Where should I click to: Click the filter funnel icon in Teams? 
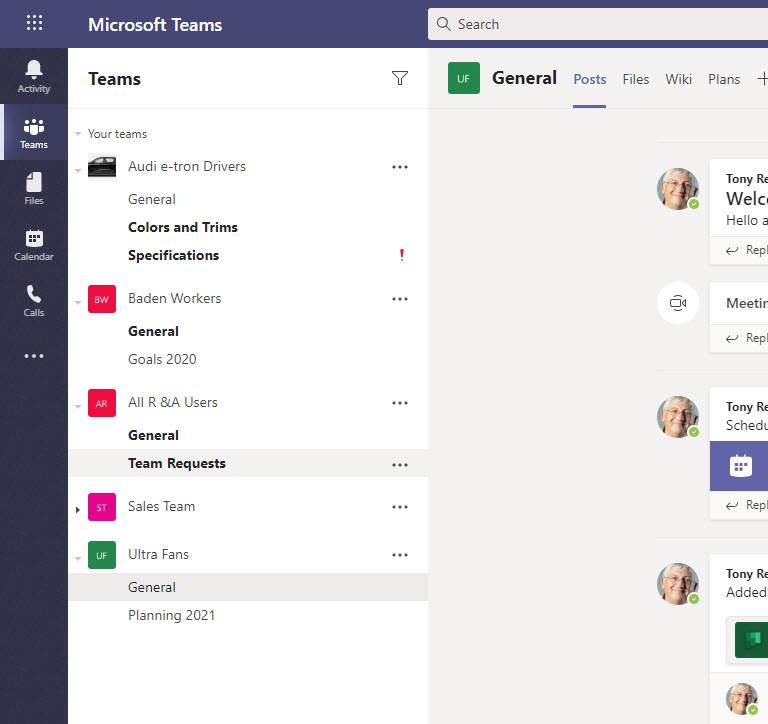click(400, 78)
